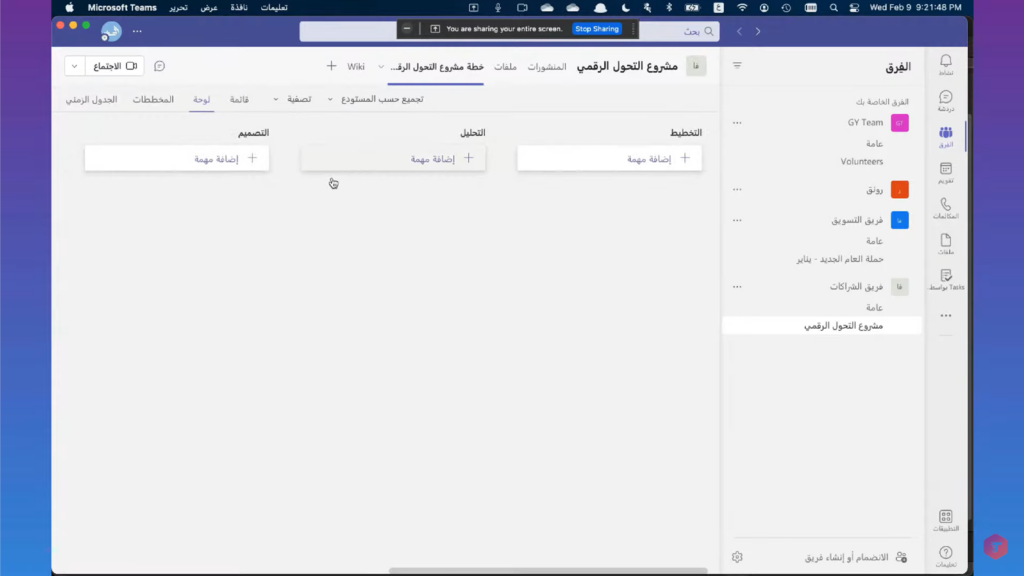Open Spotlight search in macOS menu bar
1024x576 pixels.
coord(833,8)
